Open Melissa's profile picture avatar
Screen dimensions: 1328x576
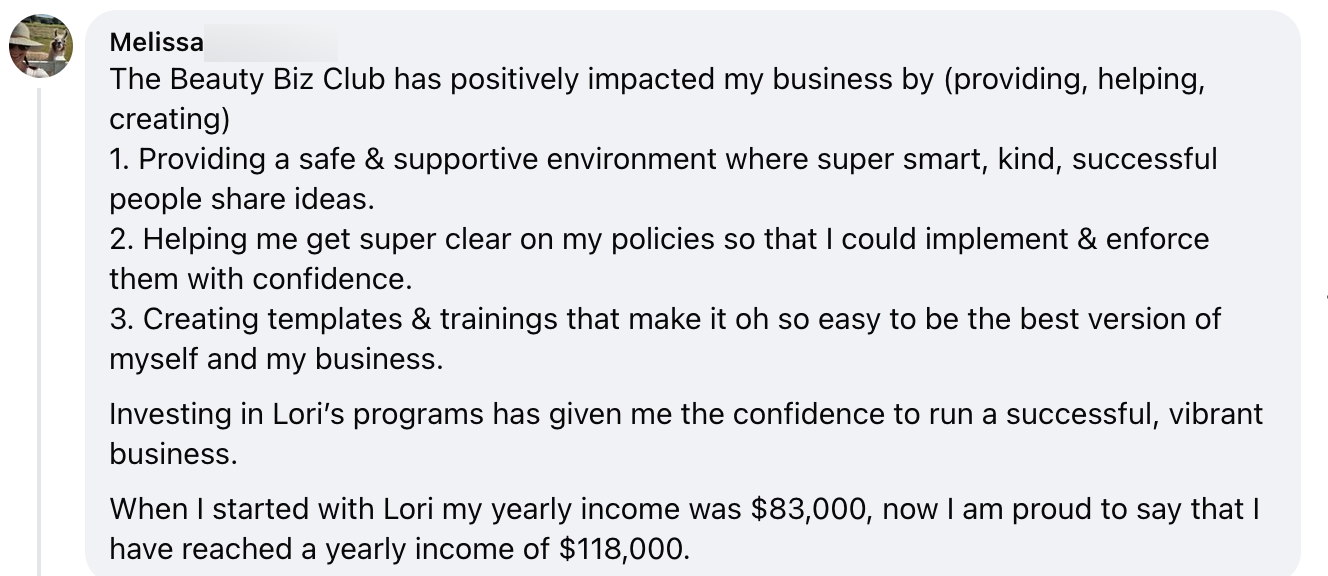[41, 46]
